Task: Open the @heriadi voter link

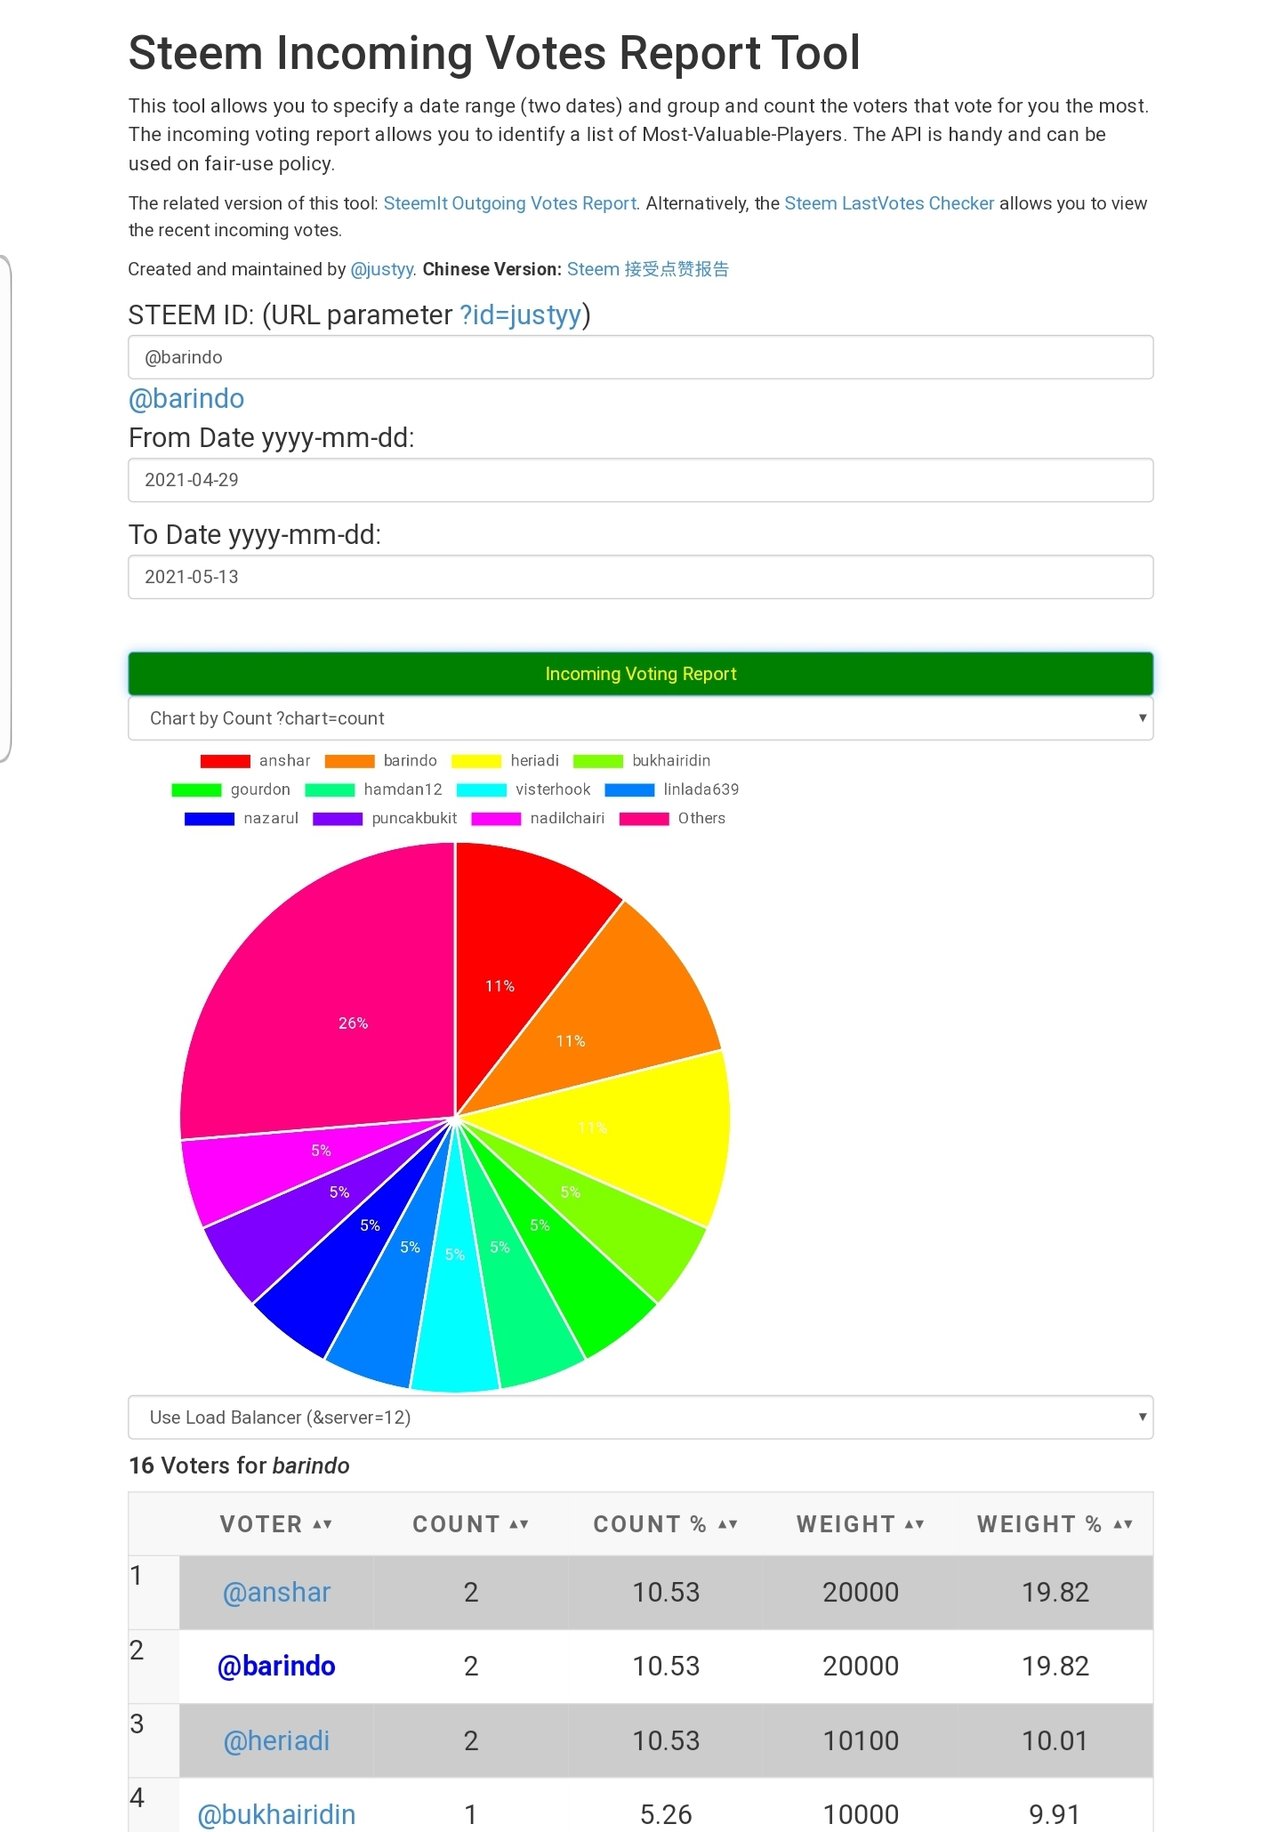Action: coord(276,1741)
